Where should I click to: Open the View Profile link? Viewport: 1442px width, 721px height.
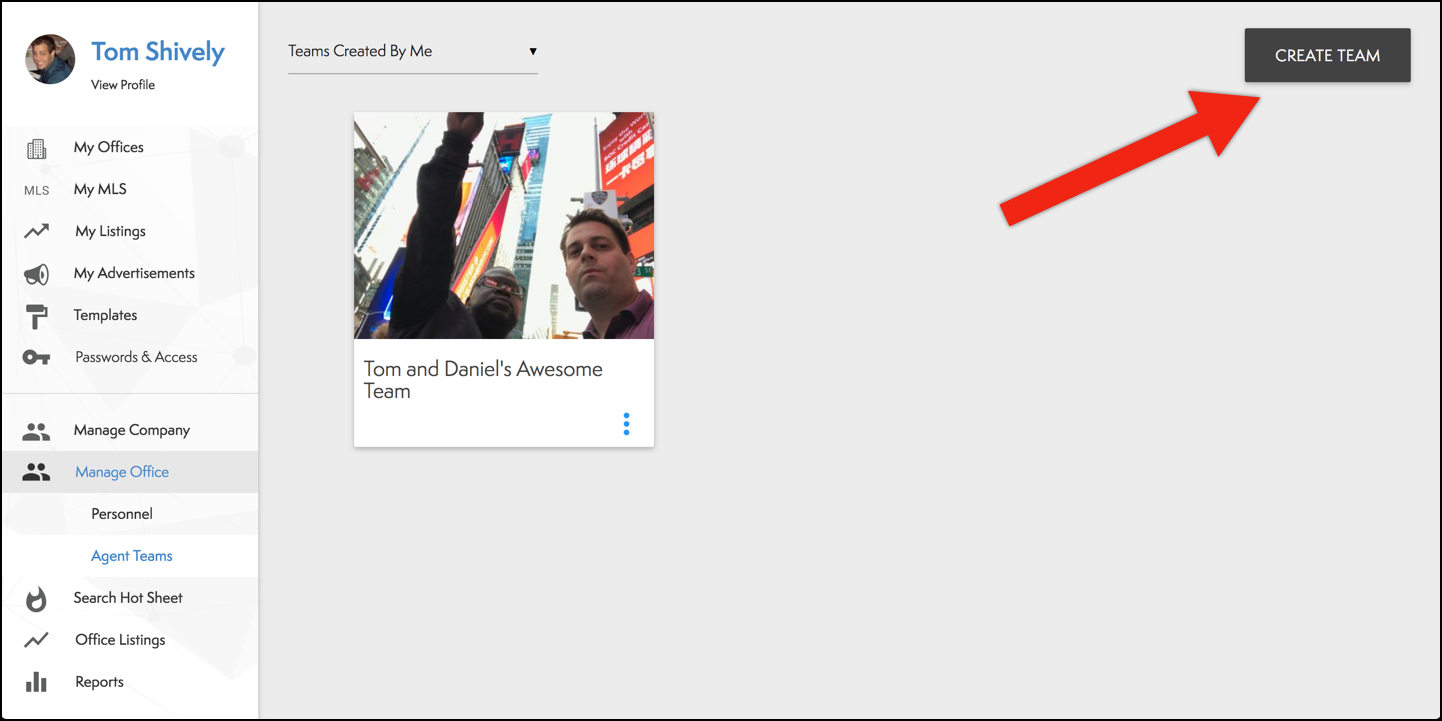(123, 85)
